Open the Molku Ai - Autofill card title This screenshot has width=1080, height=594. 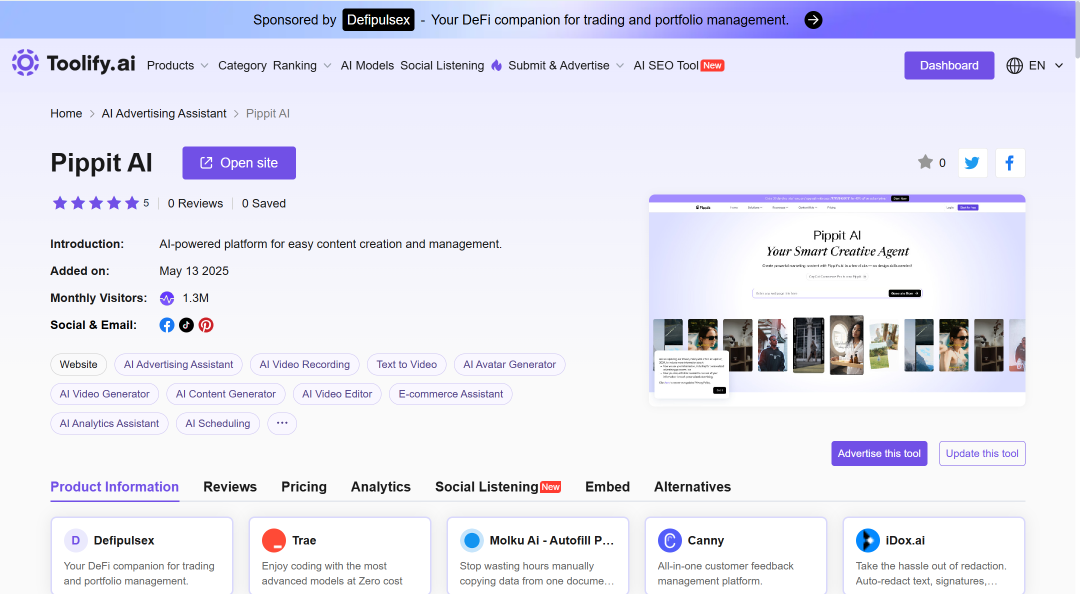pyautogui.click(x=552, y=540)
